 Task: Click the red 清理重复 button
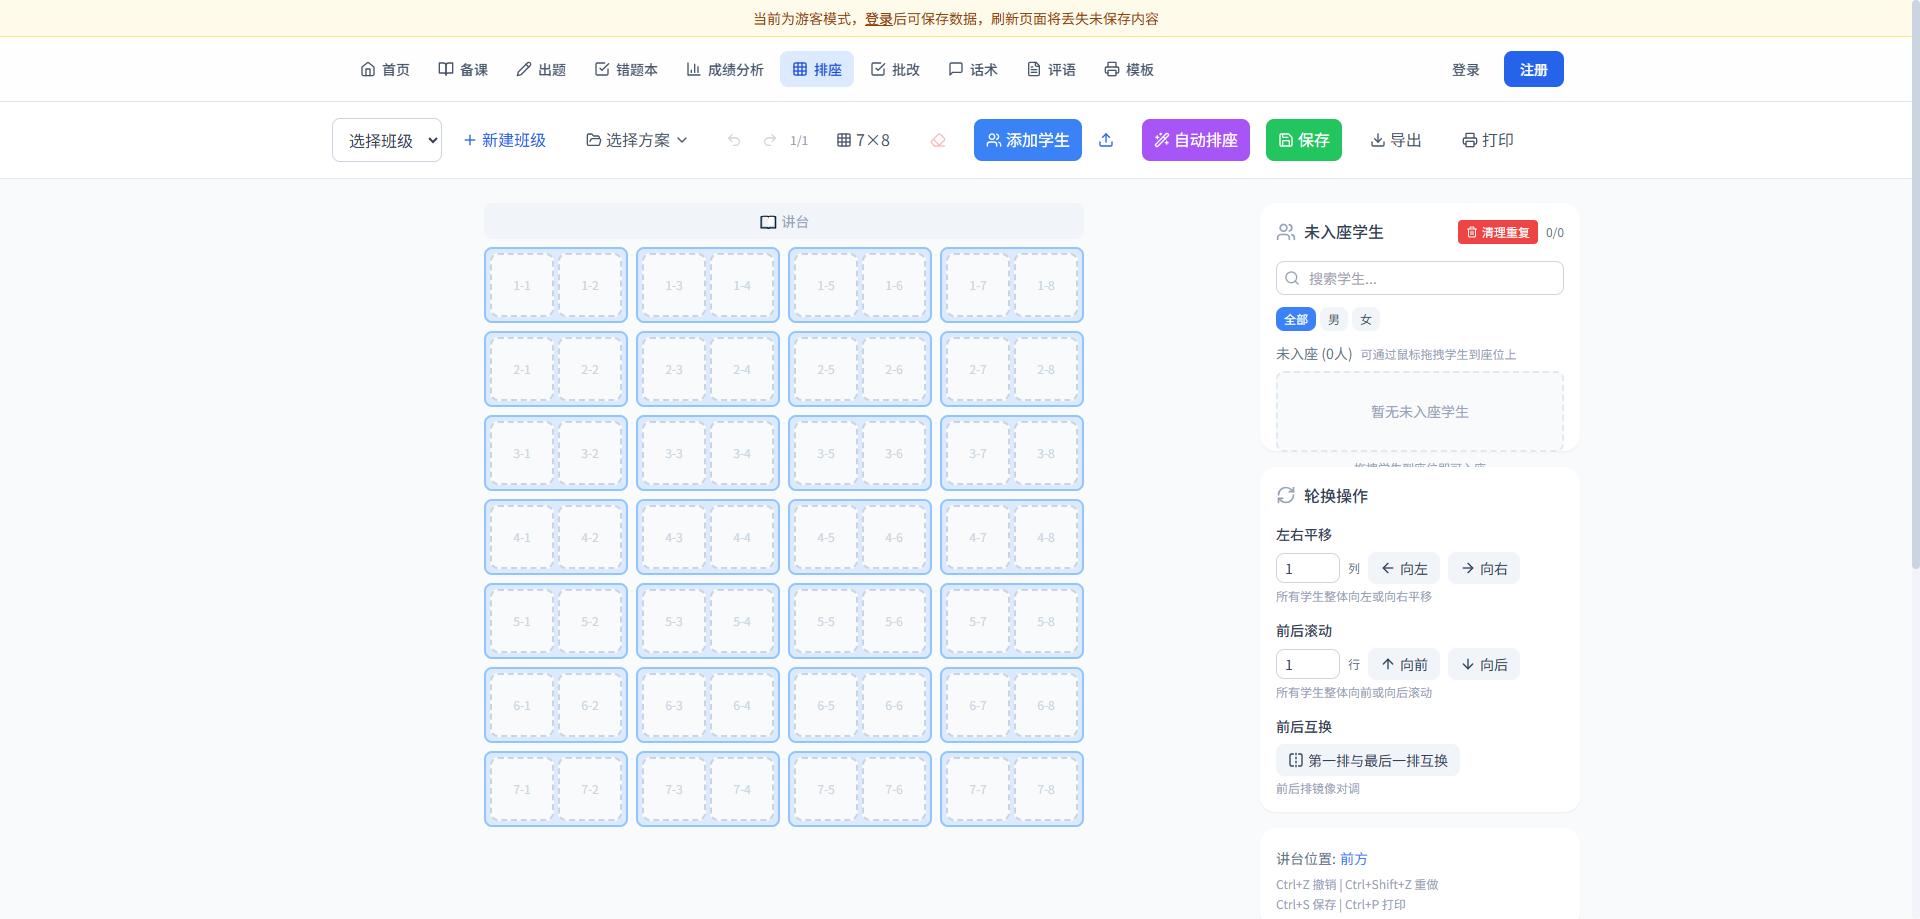[x=1498, y=232]
